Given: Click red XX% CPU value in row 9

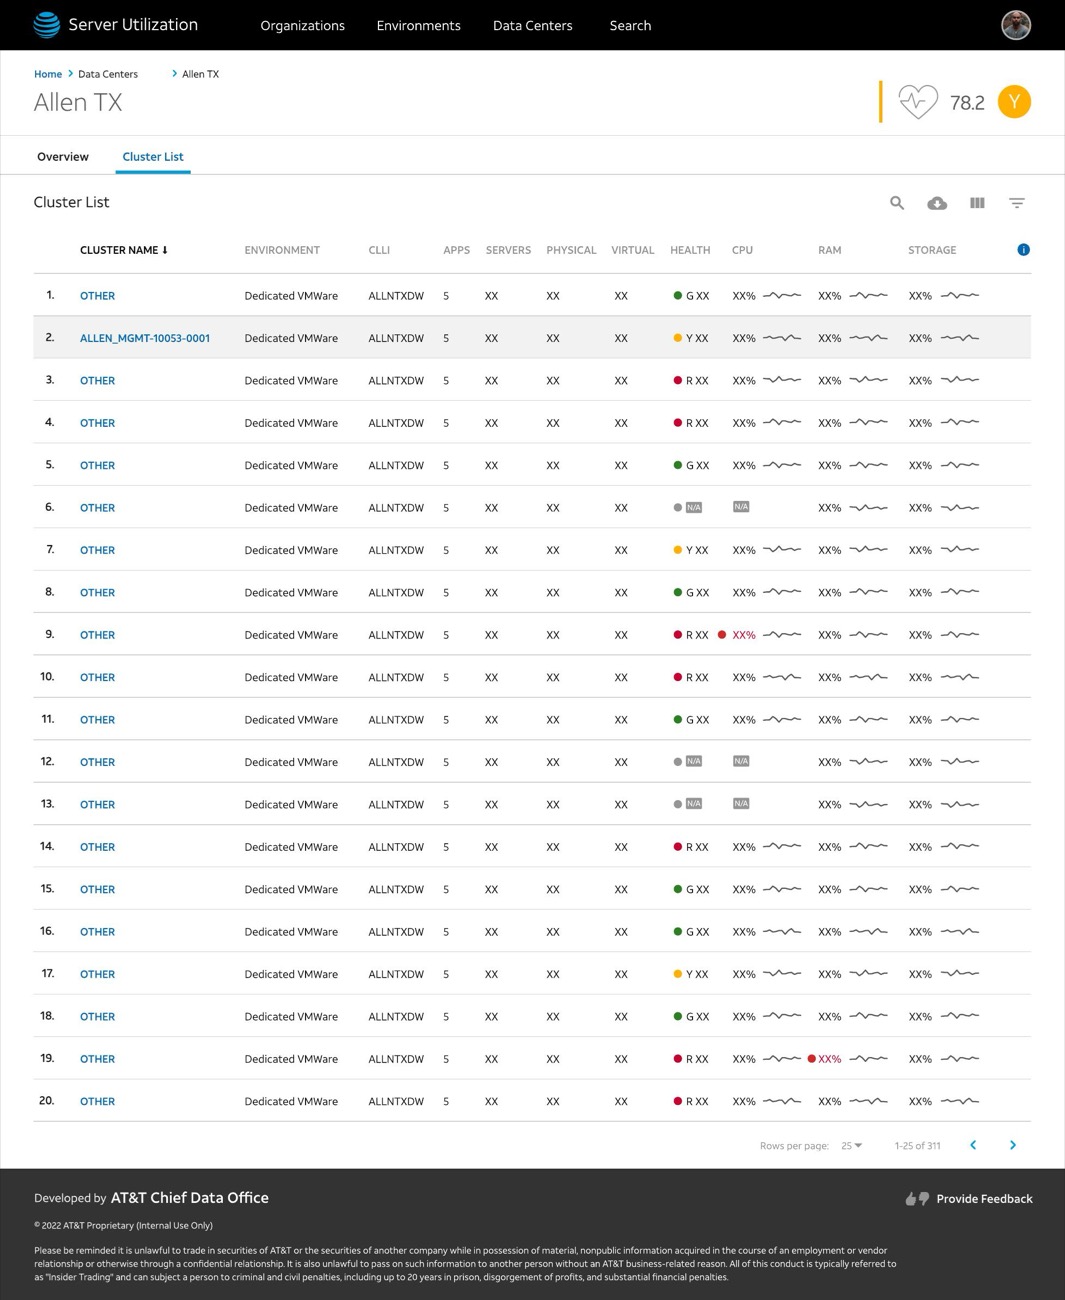Looking at the screenshot, I should click(x=744, y=635).
